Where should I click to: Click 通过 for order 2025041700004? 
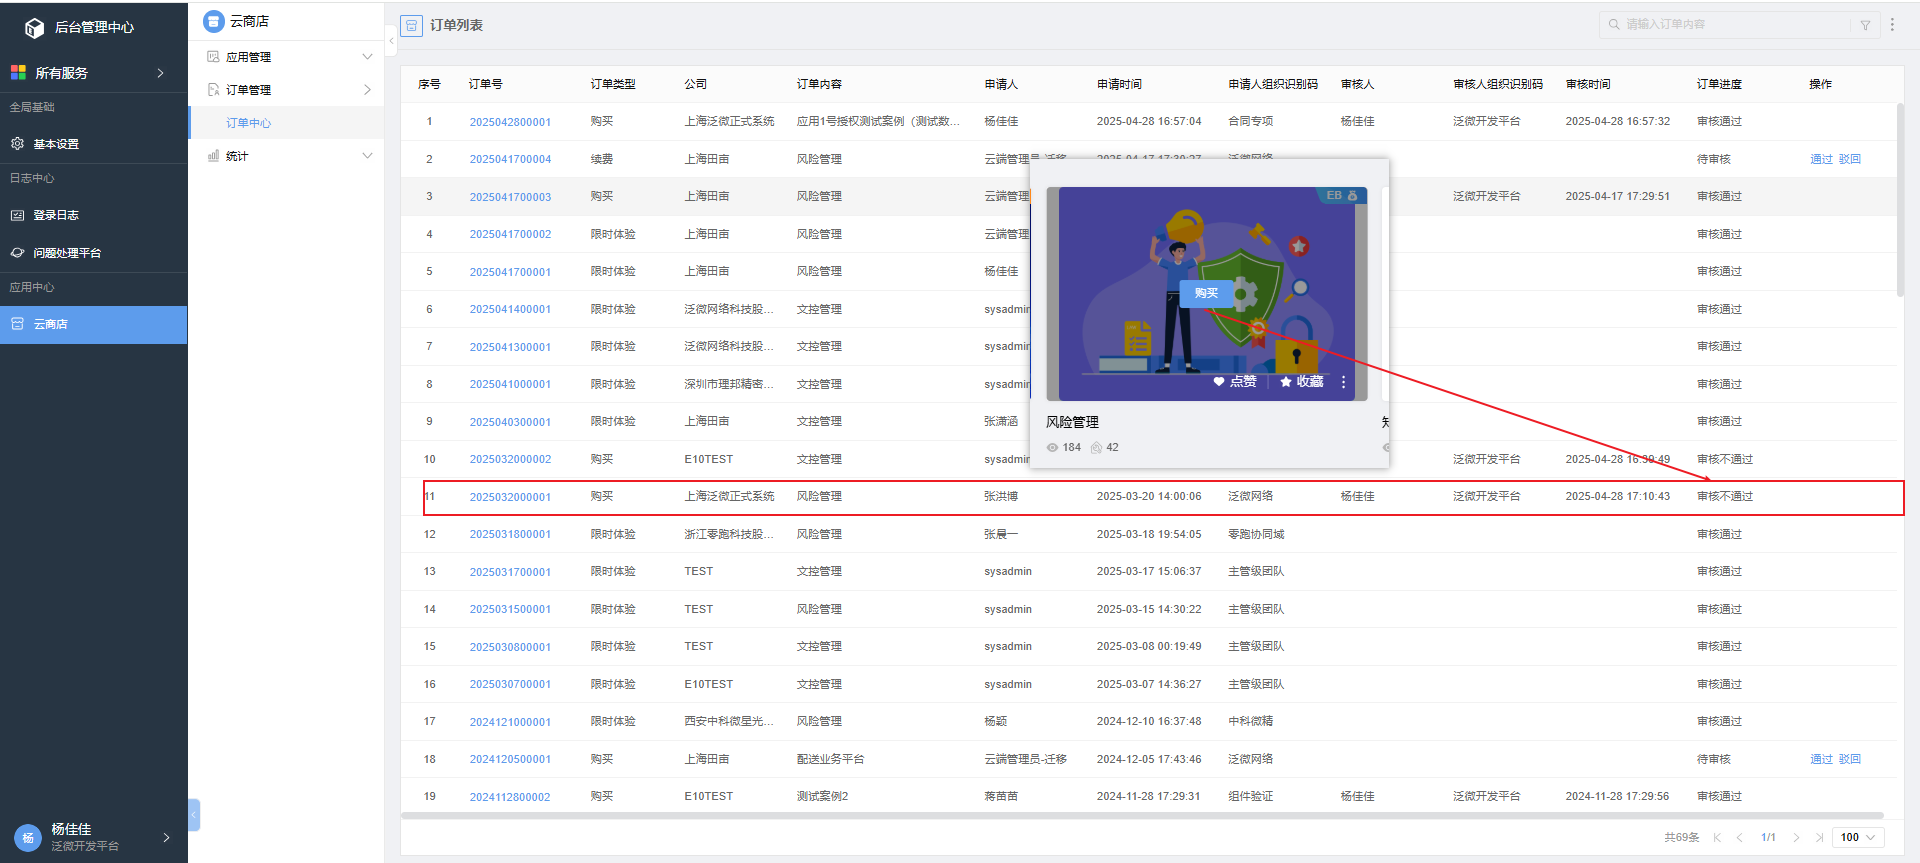click(x=1821, y=159)
